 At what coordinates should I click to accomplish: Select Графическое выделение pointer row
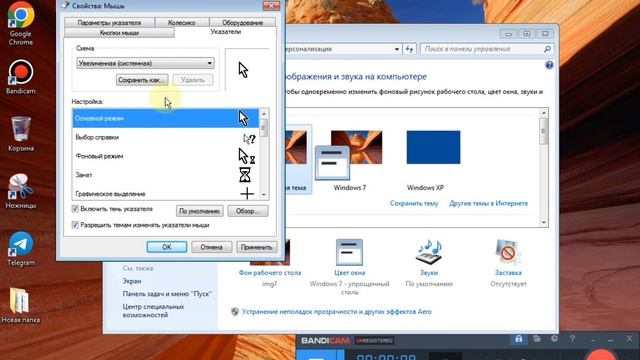pos(166,193)
